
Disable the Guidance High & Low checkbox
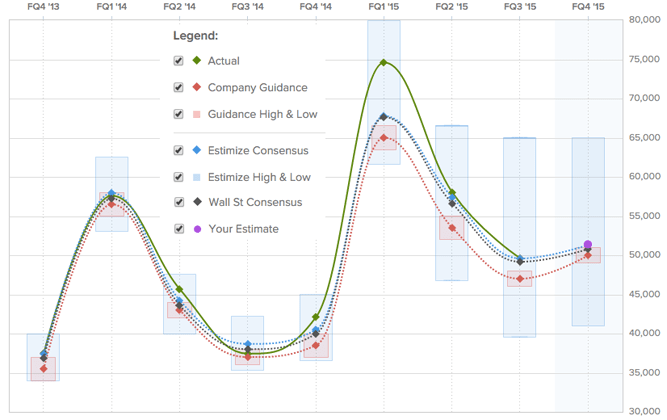[179, 114]
